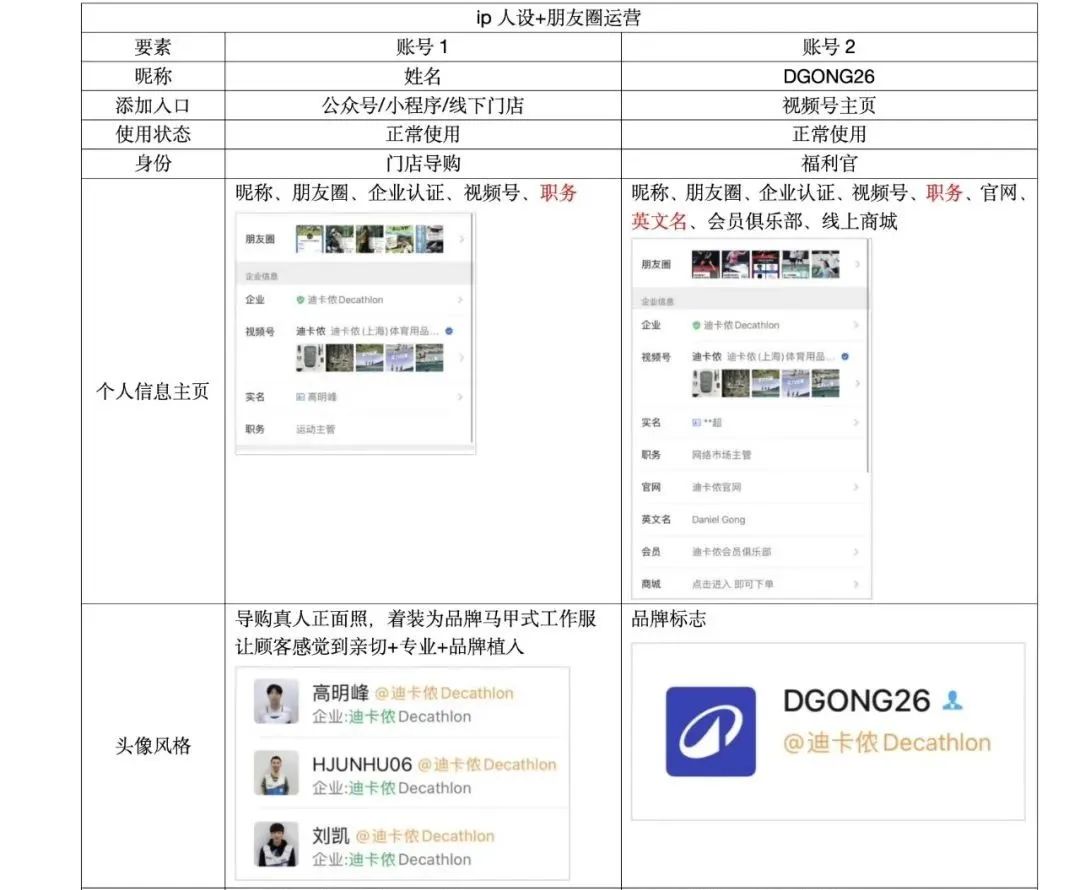Select "让顾客感觉到亲切+专业+品牌植入" description line
This screenshot has height=890, width=1080.
tap(380, 647)
